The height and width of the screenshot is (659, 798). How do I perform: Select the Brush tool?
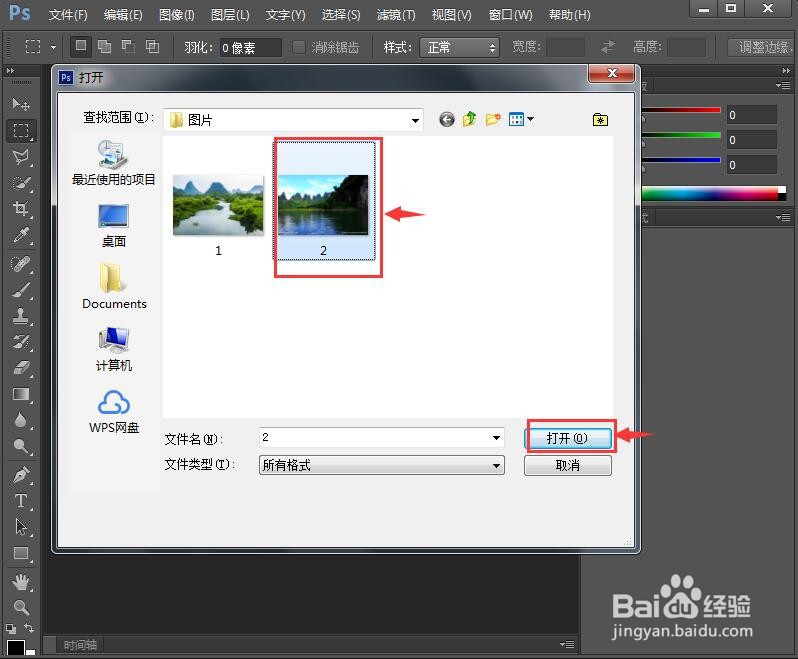point(21,290)
